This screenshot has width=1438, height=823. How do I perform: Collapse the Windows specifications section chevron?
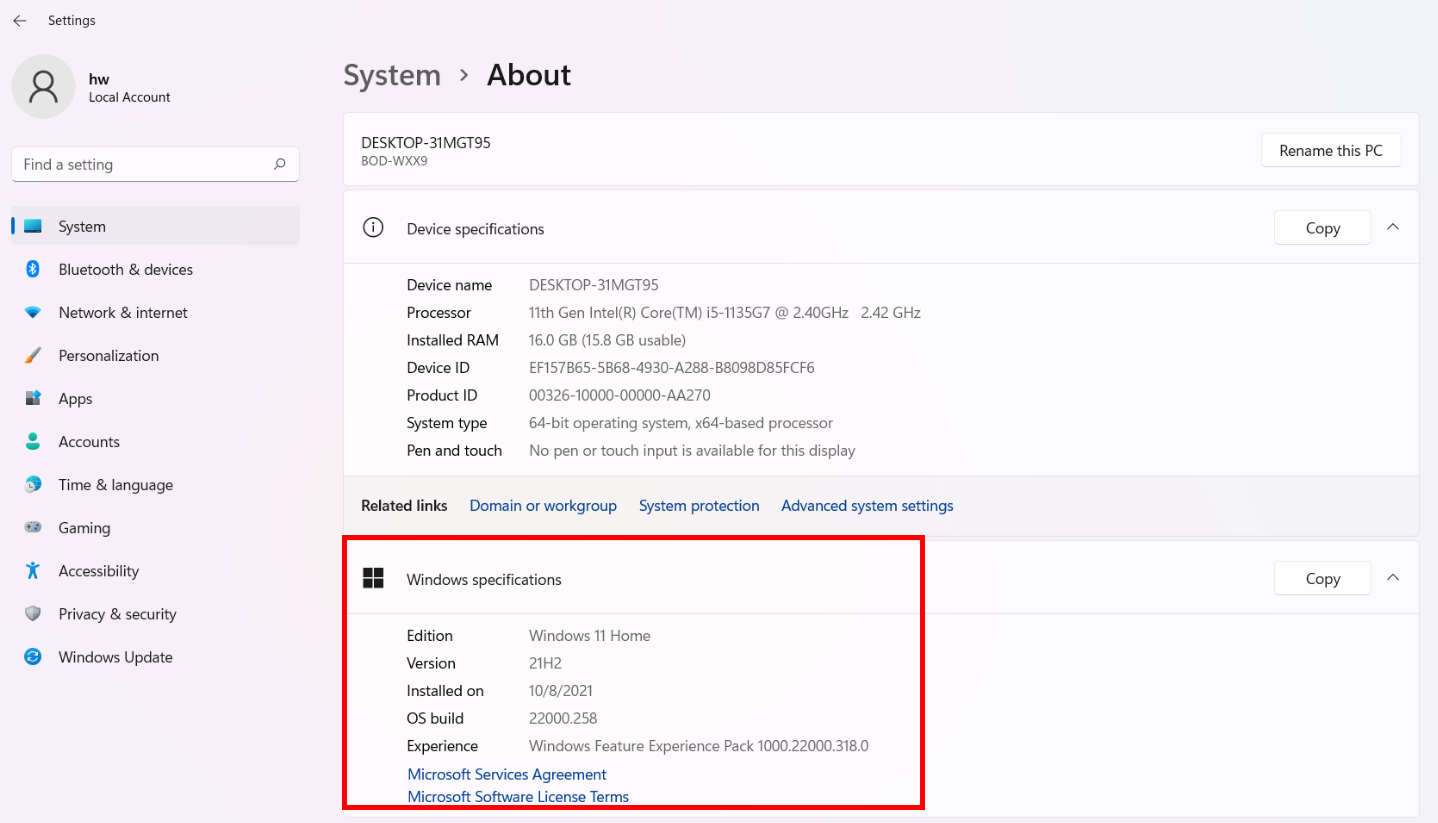coord(1392,578)
